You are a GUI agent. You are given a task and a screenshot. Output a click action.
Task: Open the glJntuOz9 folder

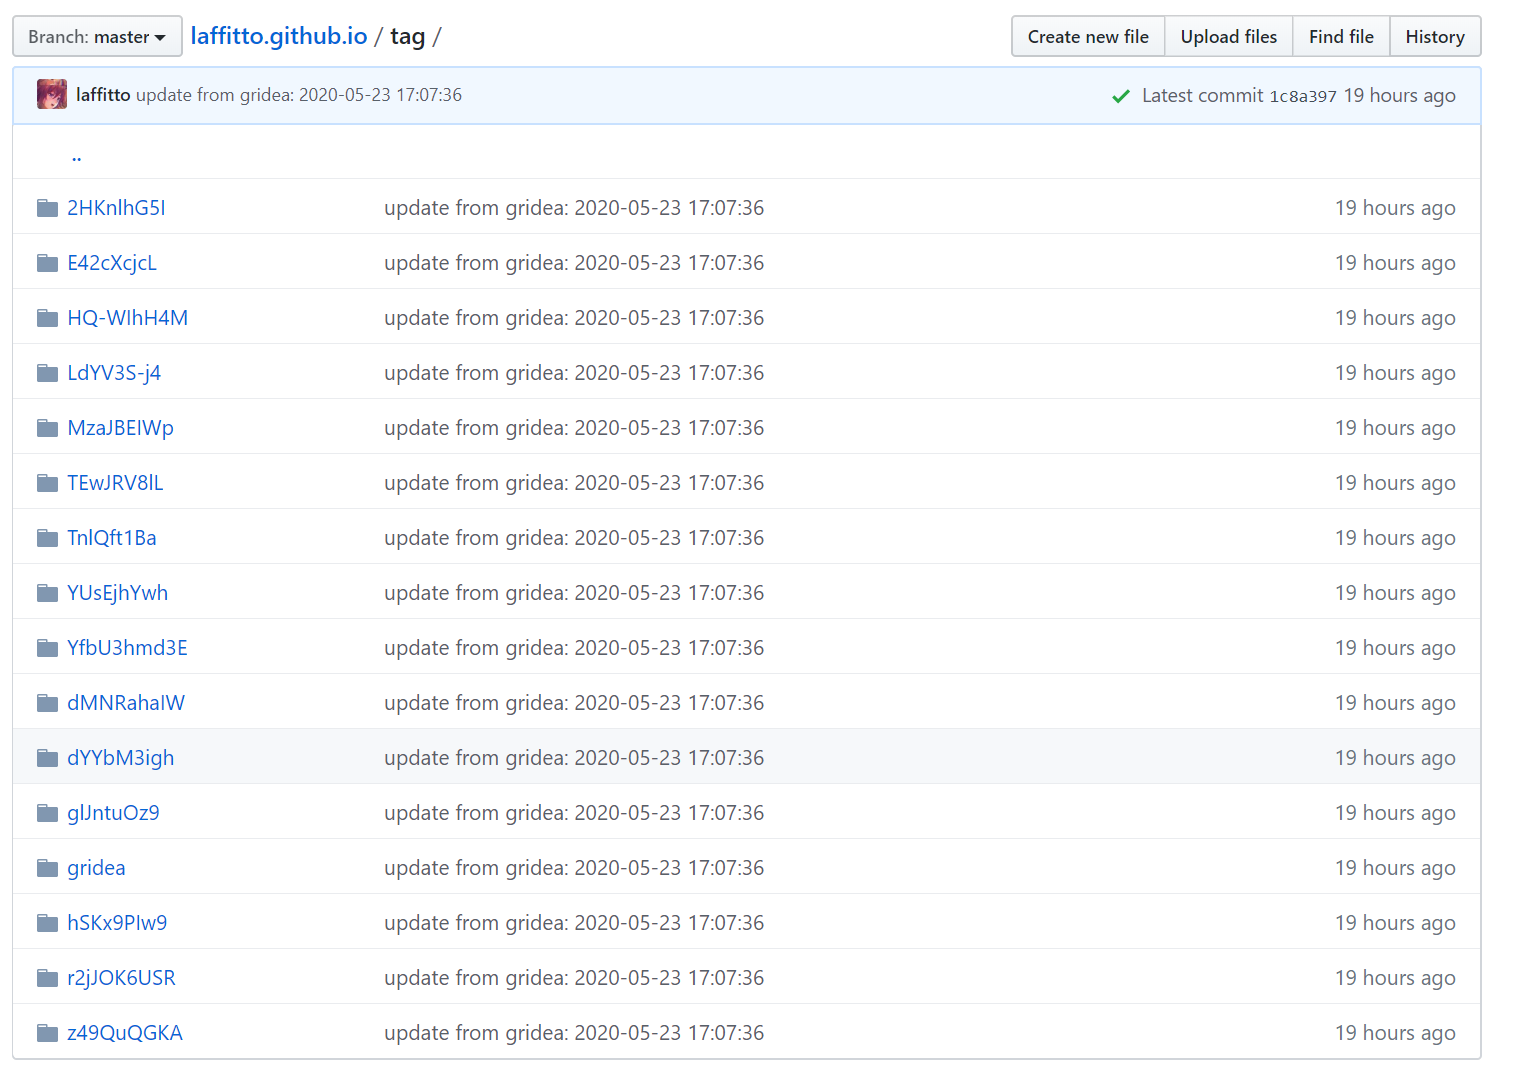point(113,813)
